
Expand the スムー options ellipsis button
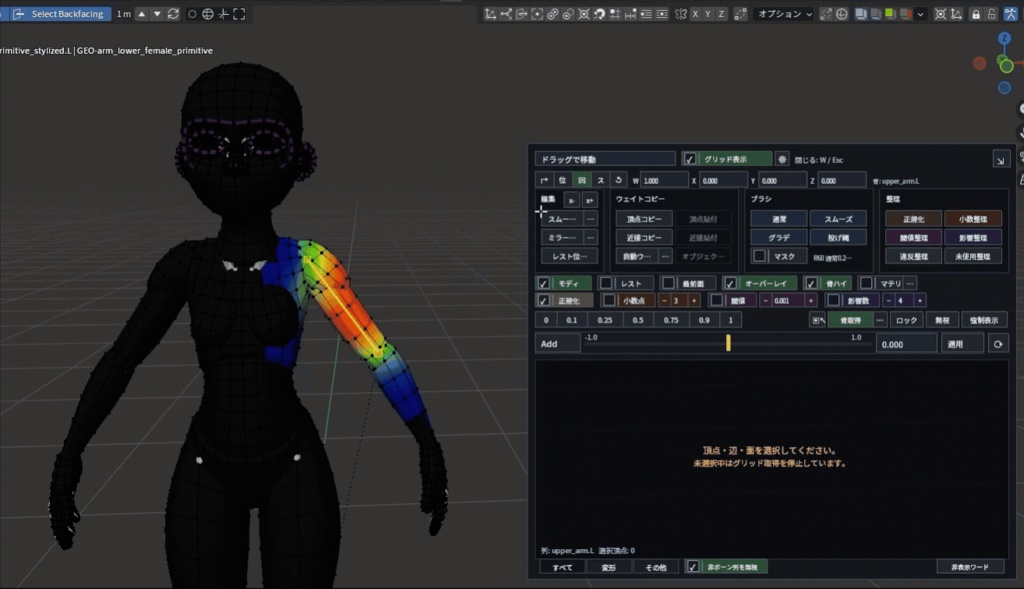(590, 219)
